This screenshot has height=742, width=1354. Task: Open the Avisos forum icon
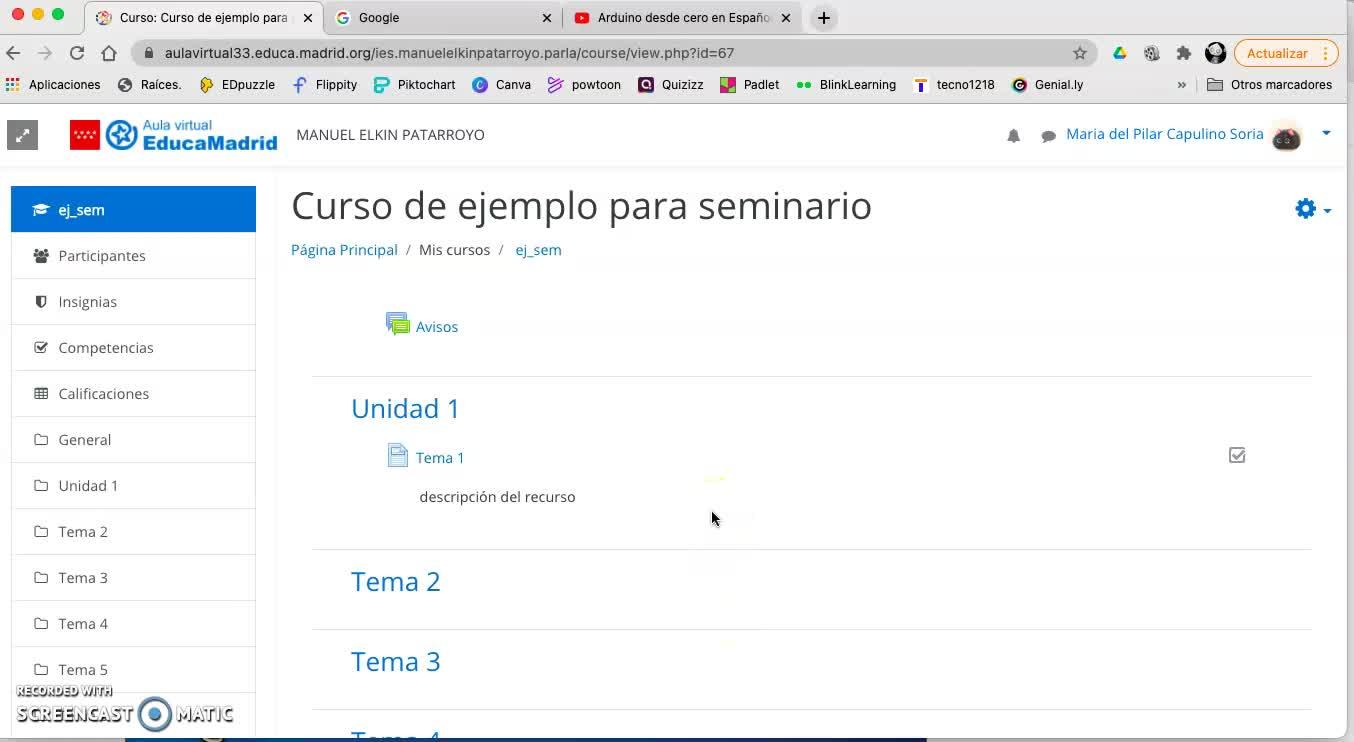pos(398,325)
